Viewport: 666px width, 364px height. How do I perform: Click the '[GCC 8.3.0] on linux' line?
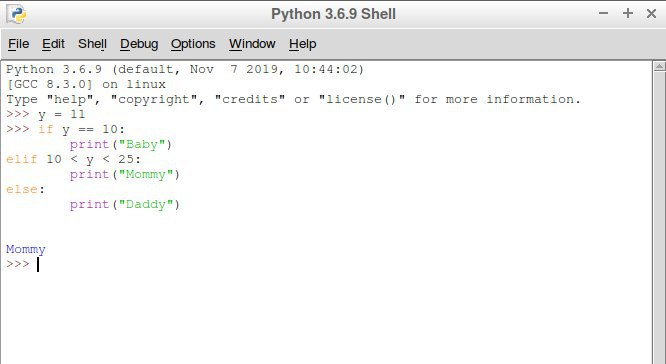pos(86,84)
